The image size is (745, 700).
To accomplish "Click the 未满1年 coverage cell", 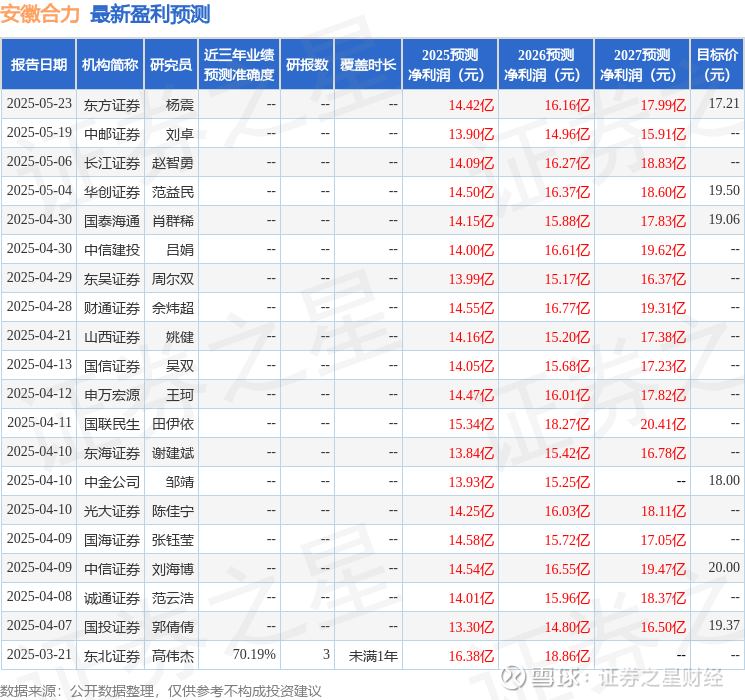I will click(373, 656).
